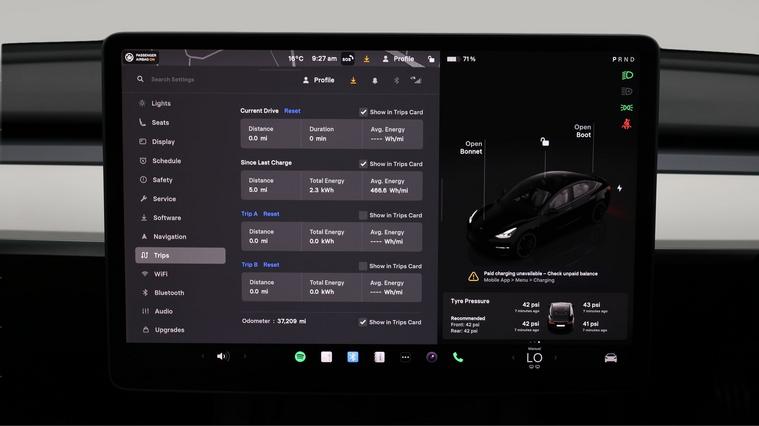This screenshot has width=759, height=426.
Task: Open the more apps ellipsis menu
Action: point(406,357)
